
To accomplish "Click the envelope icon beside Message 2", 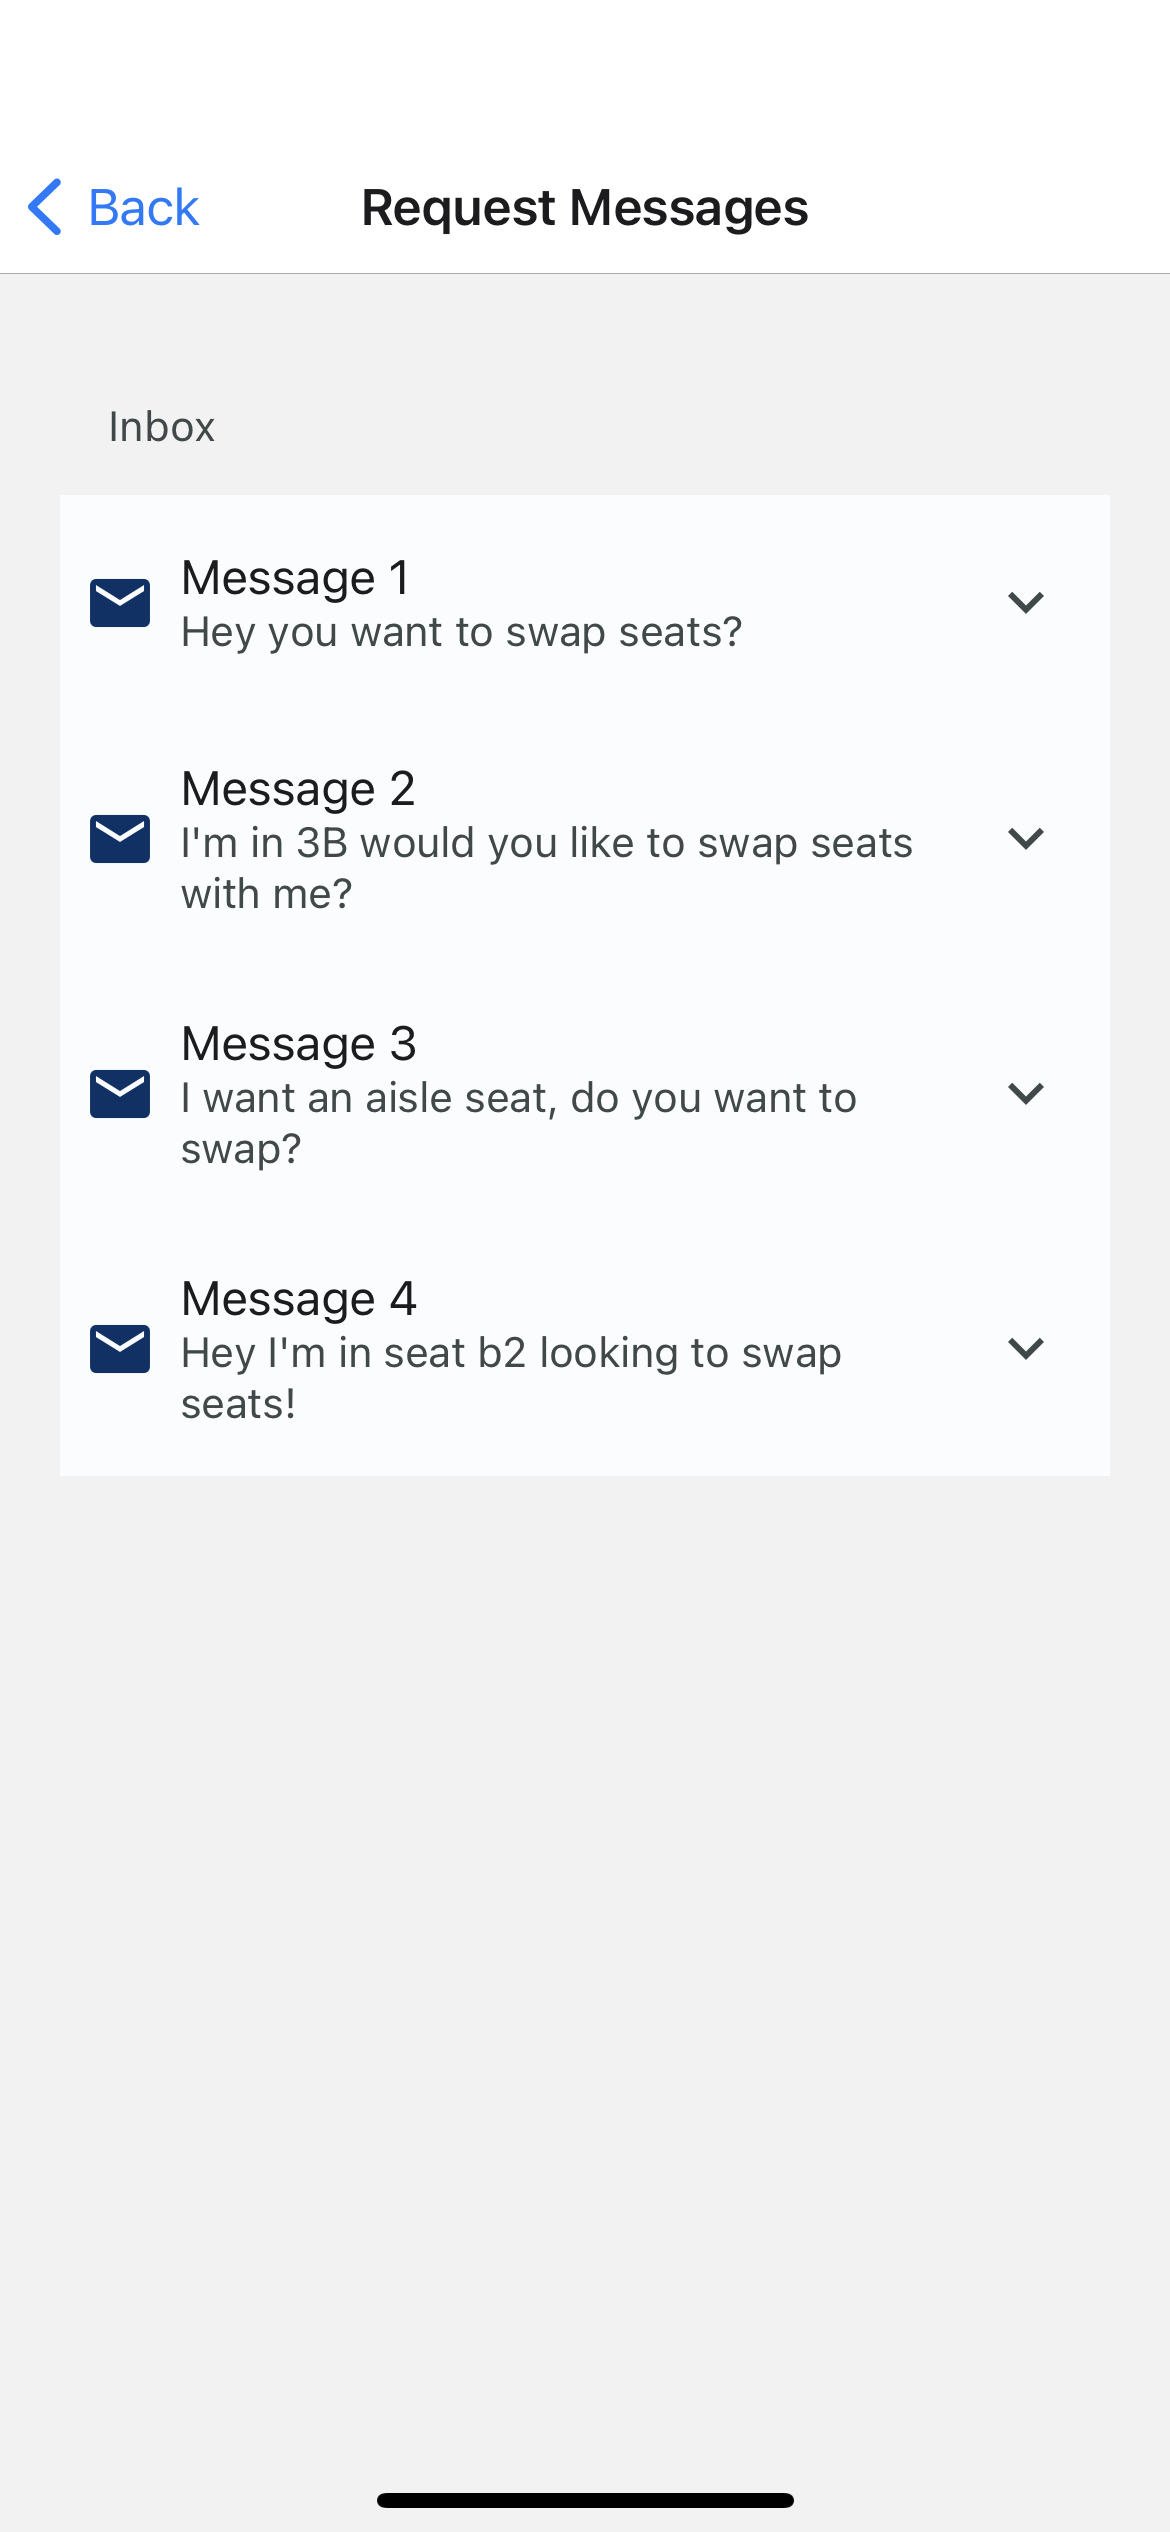I will (x=120, y=838).
